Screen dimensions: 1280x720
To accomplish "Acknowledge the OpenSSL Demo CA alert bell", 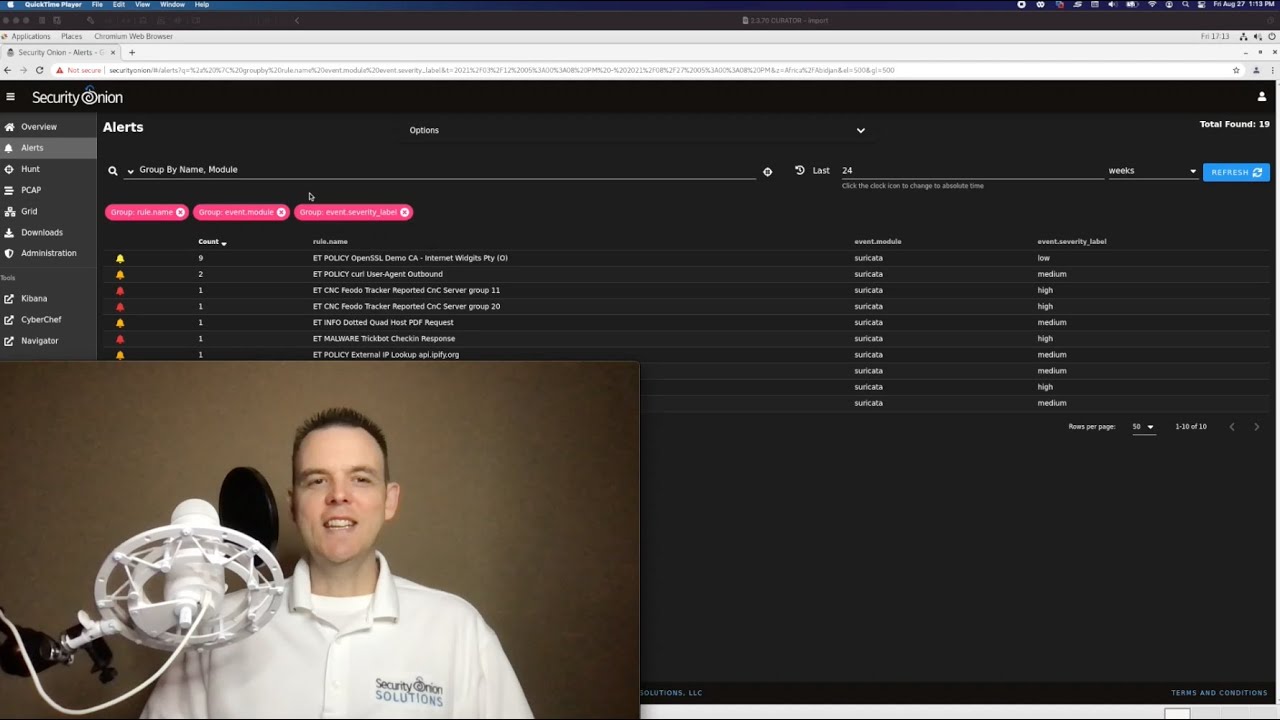I will pos(120,258).
